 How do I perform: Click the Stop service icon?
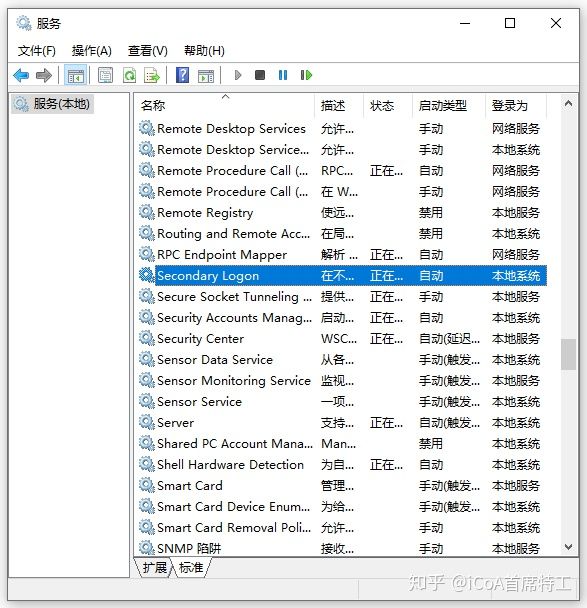click(260, 75)
